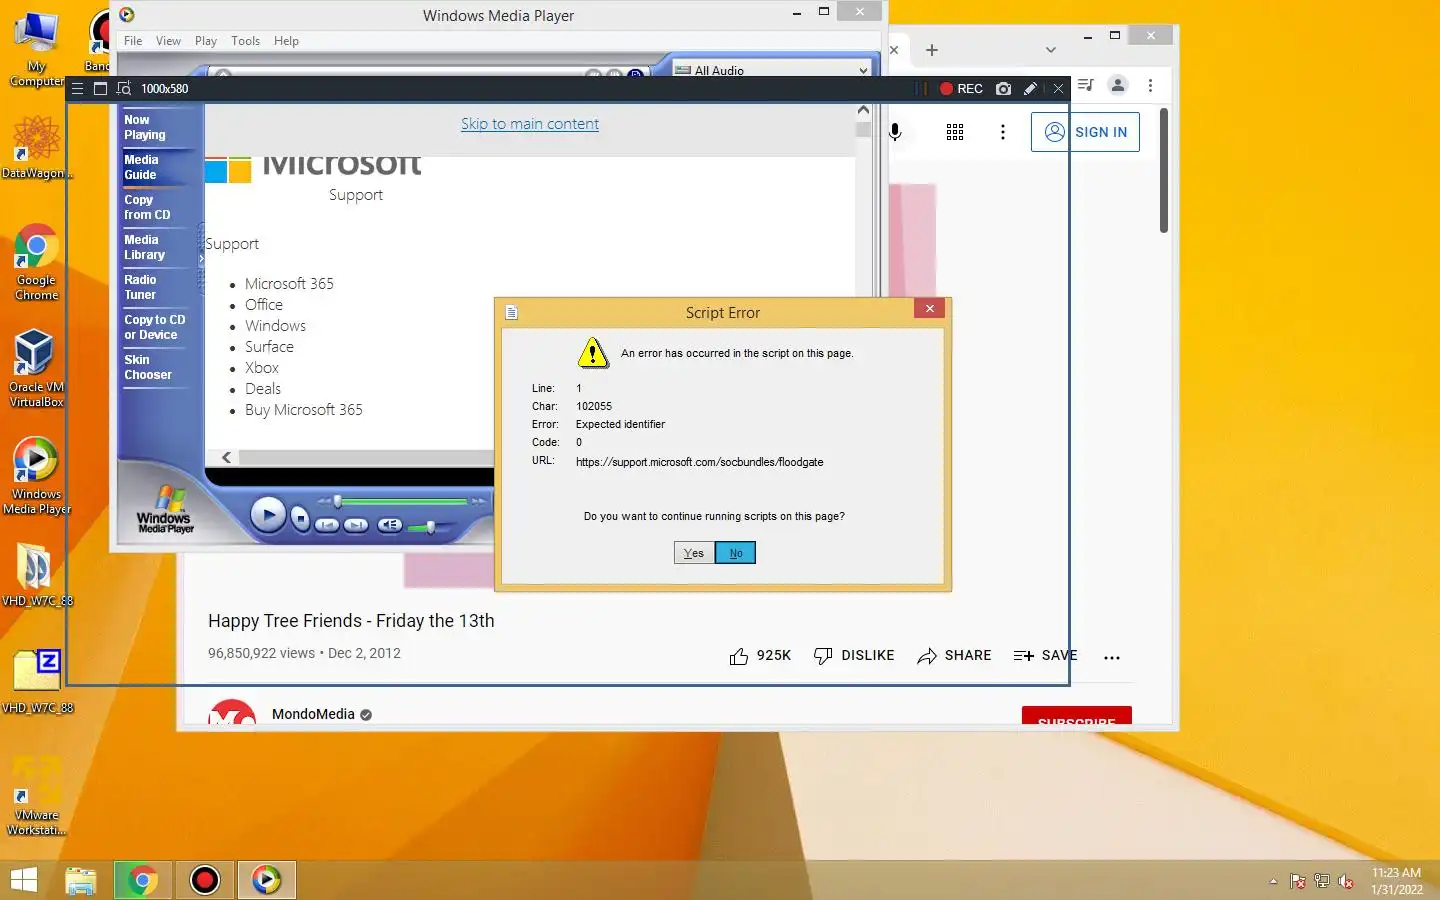Expand Chrome's tab search chevron
Viewport: 1440px width, 900px height.
click(1050, 50)
